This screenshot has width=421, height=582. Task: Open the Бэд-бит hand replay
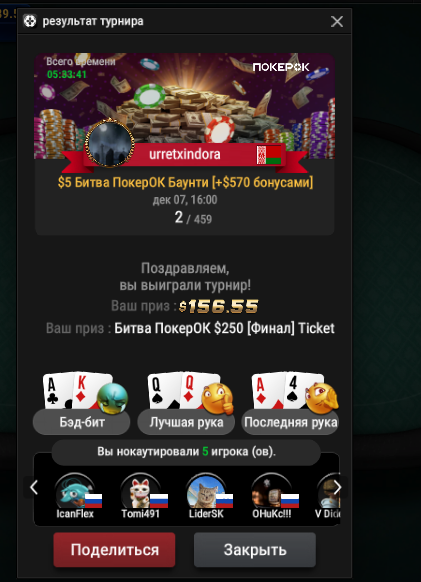(x=81, y=422)
